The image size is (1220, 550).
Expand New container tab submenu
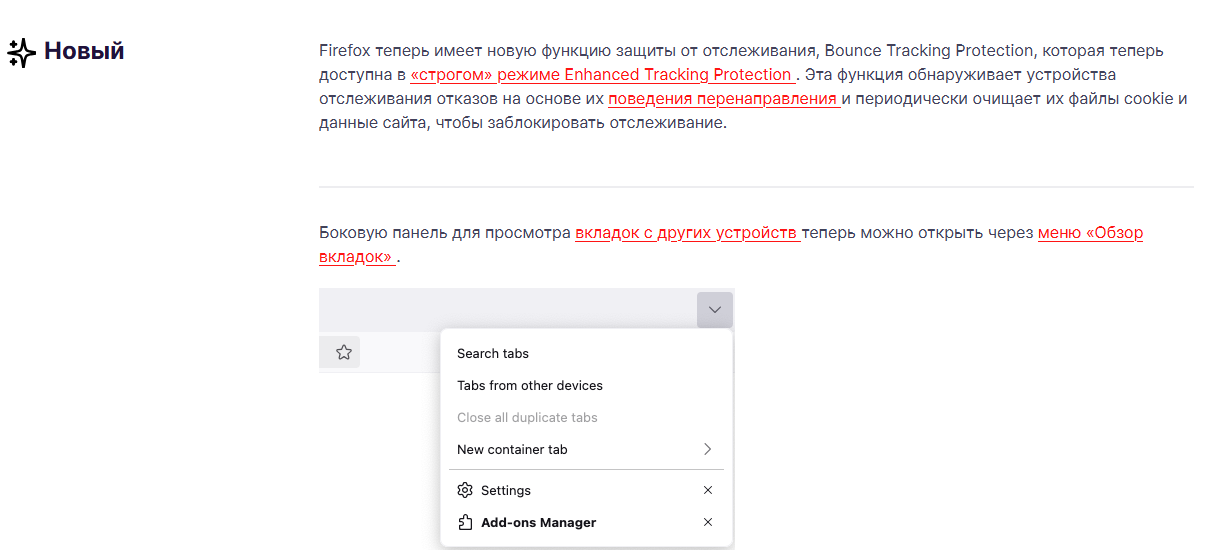click(x=586, y=449)
